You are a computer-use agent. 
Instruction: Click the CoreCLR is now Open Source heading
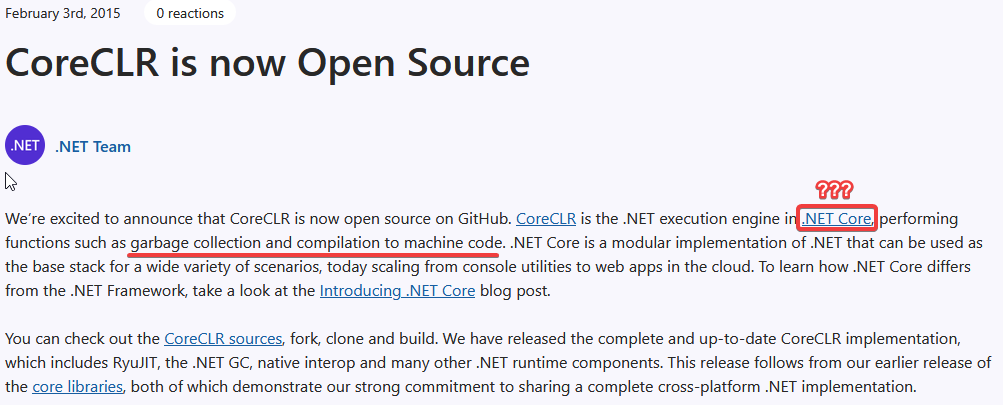coord(267,64)
